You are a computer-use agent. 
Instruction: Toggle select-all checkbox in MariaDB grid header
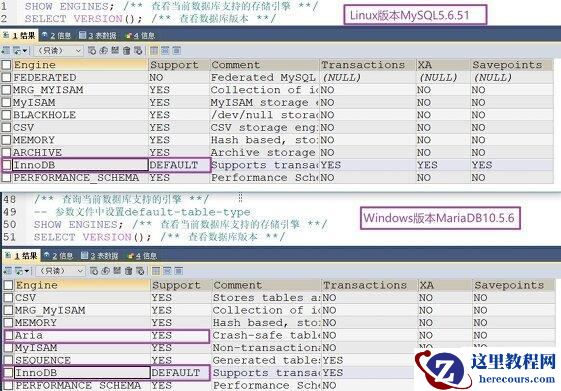coord(9,285)
